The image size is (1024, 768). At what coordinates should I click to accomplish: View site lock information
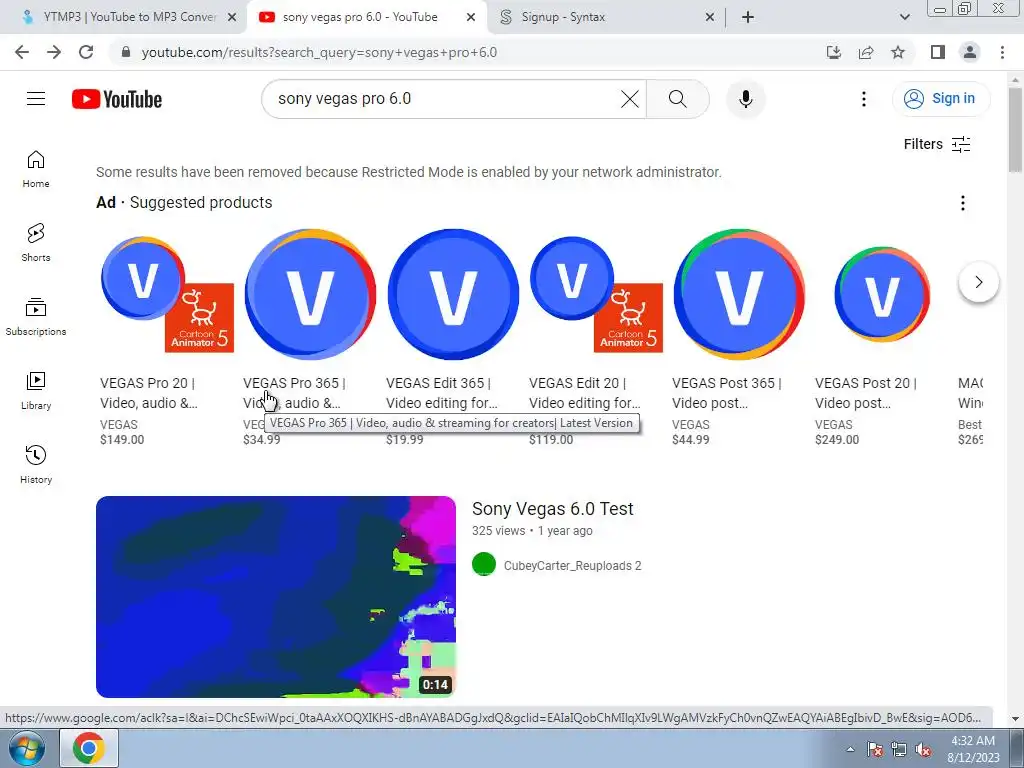(x=126, y=52)
